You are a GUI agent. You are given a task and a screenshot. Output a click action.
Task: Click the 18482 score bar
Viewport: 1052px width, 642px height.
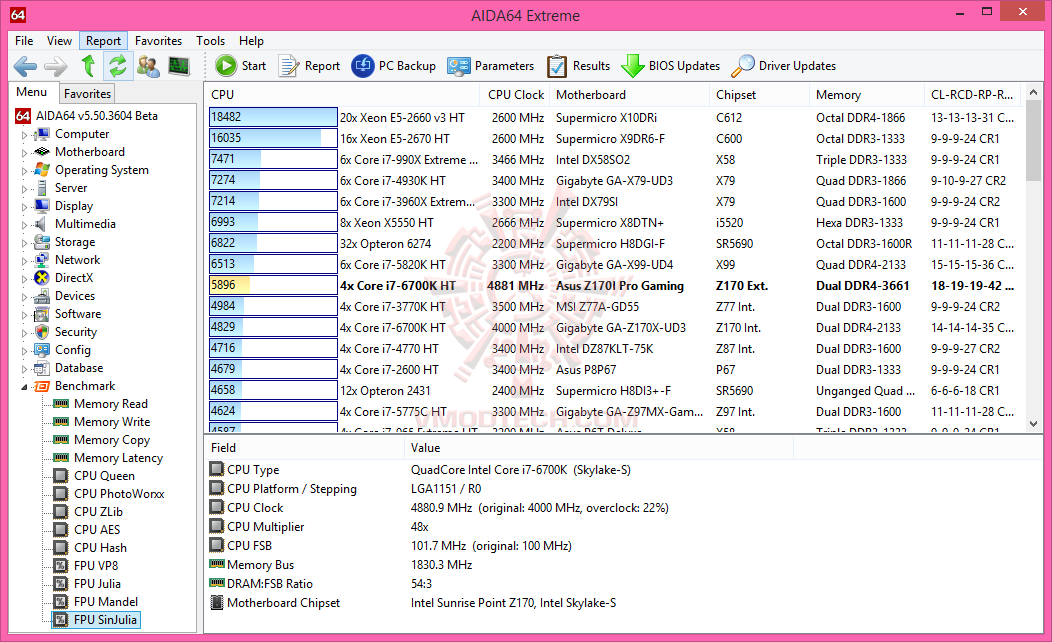(273, 117)
